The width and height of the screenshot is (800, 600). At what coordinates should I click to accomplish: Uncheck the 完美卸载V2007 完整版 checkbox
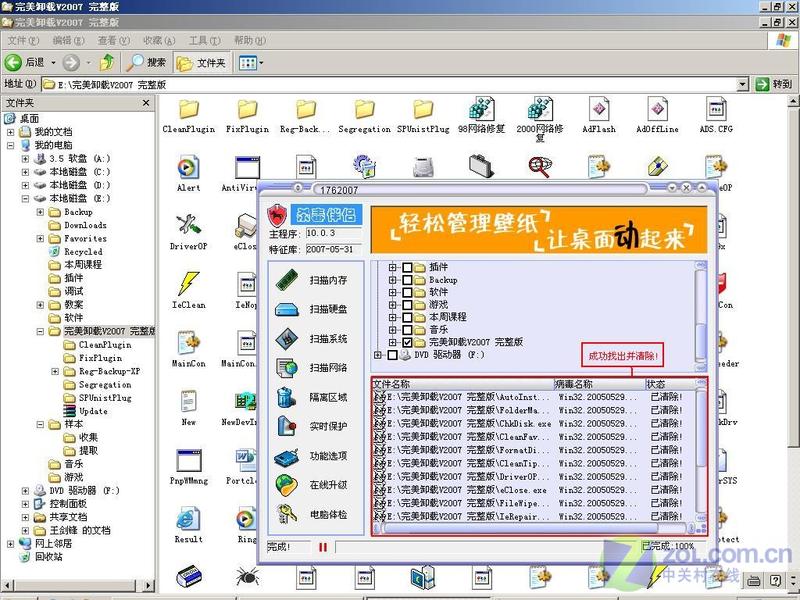tap(407, 342)
